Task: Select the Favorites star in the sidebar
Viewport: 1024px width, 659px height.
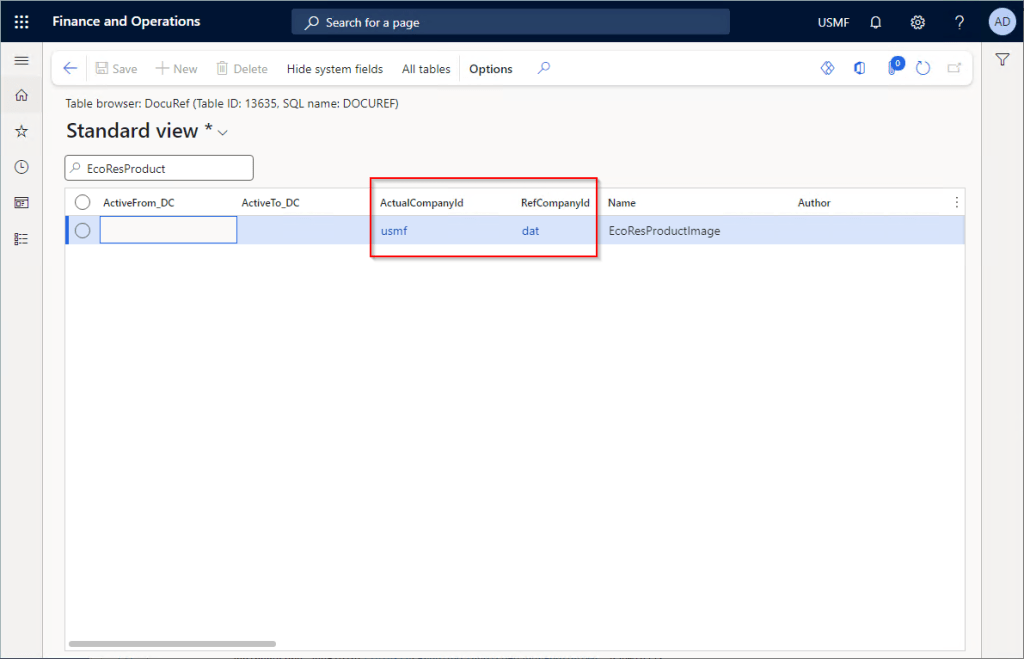Action: point(21,130)
